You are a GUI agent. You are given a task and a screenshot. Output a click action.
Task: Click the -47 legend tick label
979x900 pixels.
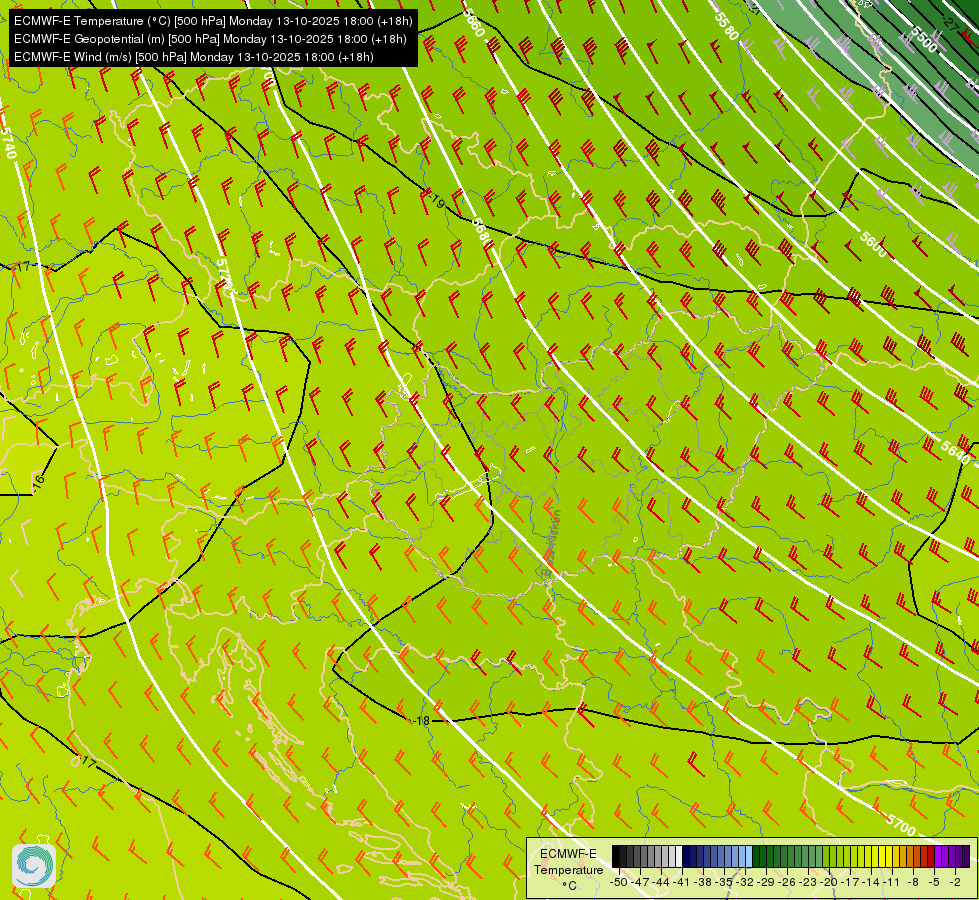click(640, 882)
